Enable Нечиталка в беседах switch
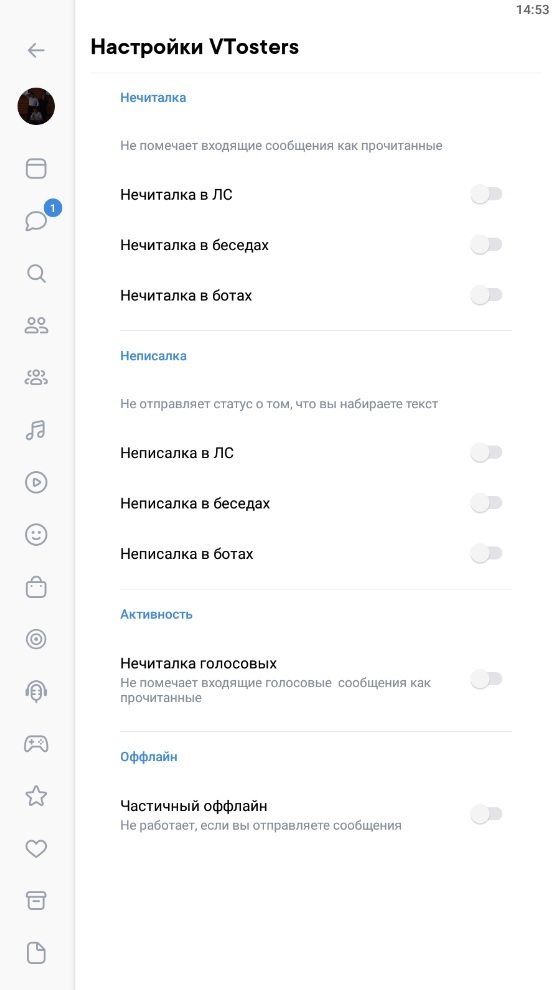 [x=486, y=245]
